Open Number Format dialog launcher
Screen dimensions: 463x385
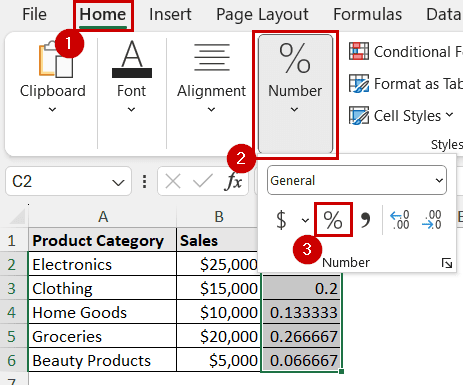point(447,263)
